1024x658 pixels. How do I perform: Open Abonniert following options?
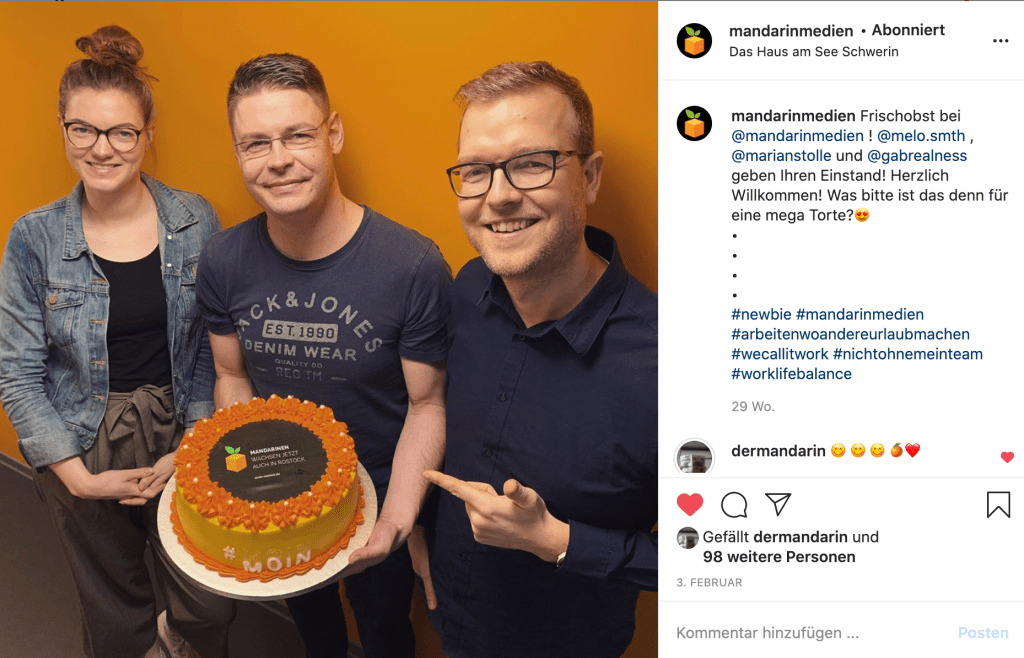(908, 30)
